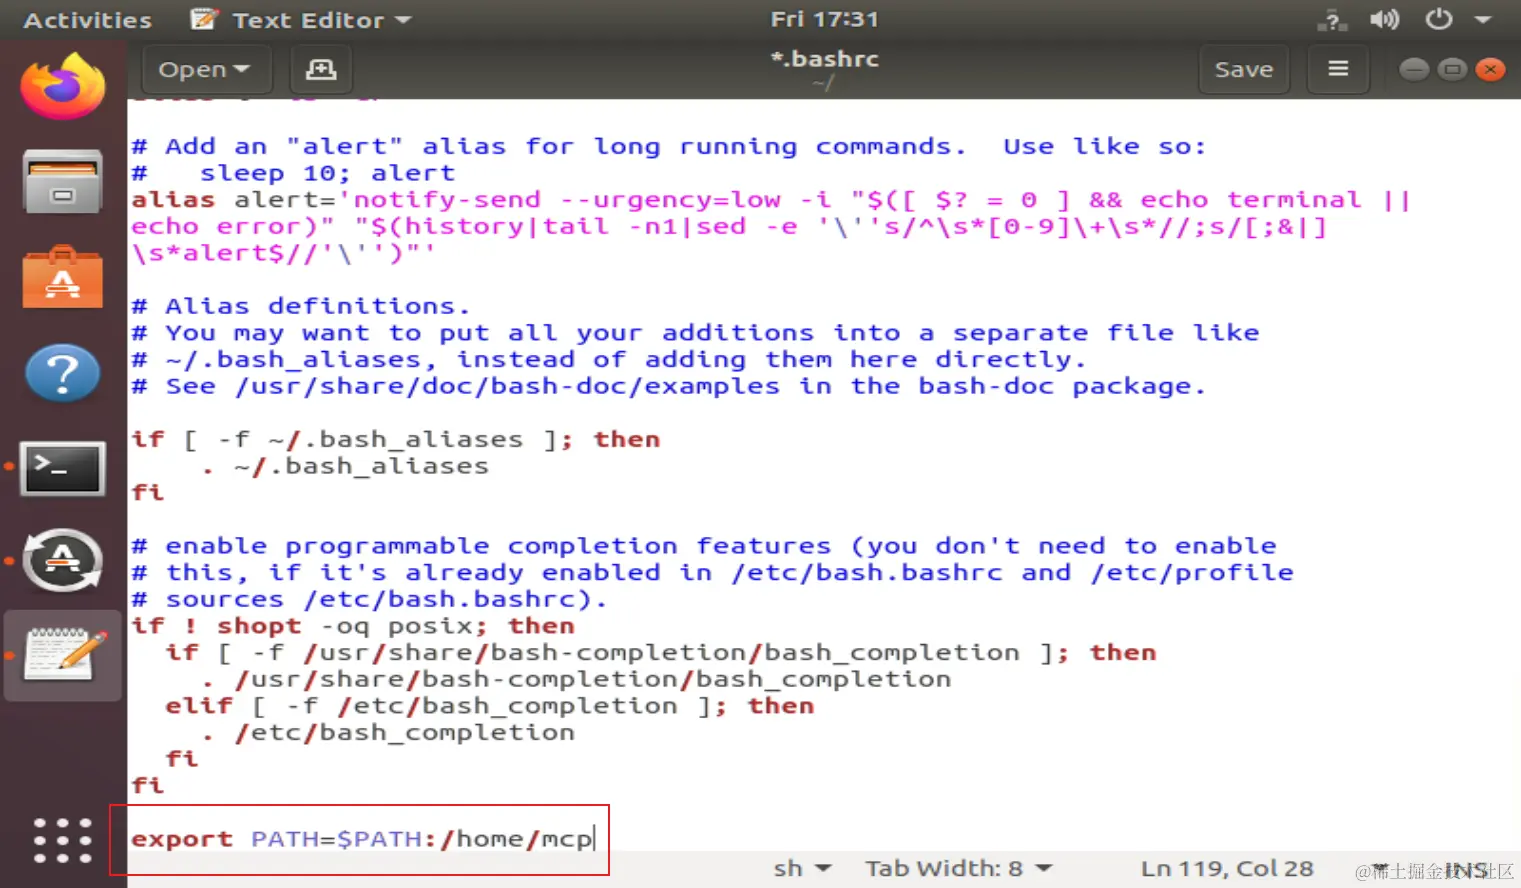This screenshot has width=1521, height=888.
Task: Click the 'elif' keyword line
Action: coord(490,706)
